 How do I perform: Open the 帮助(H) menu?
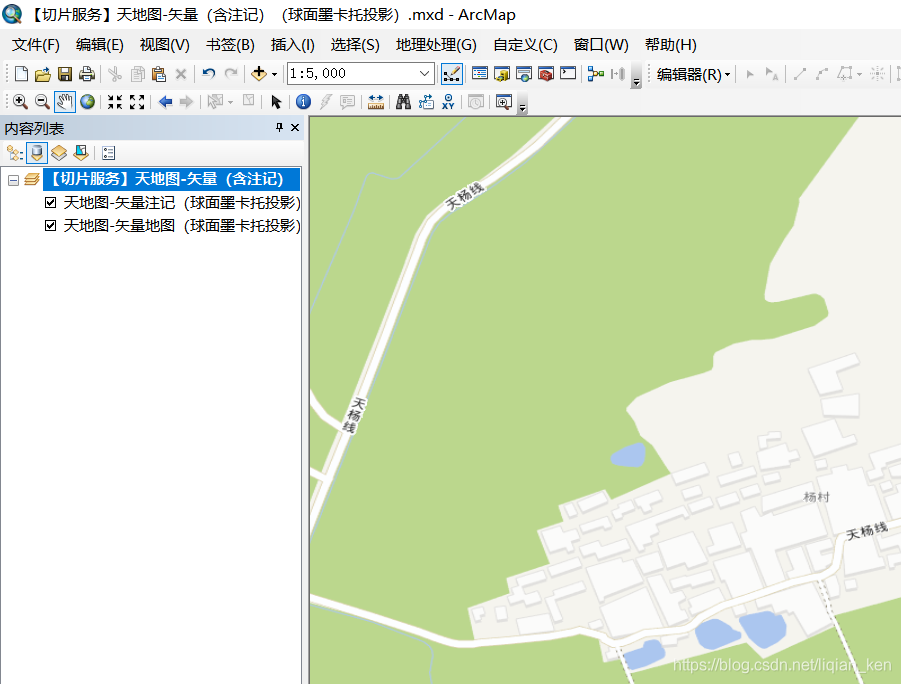671,45
